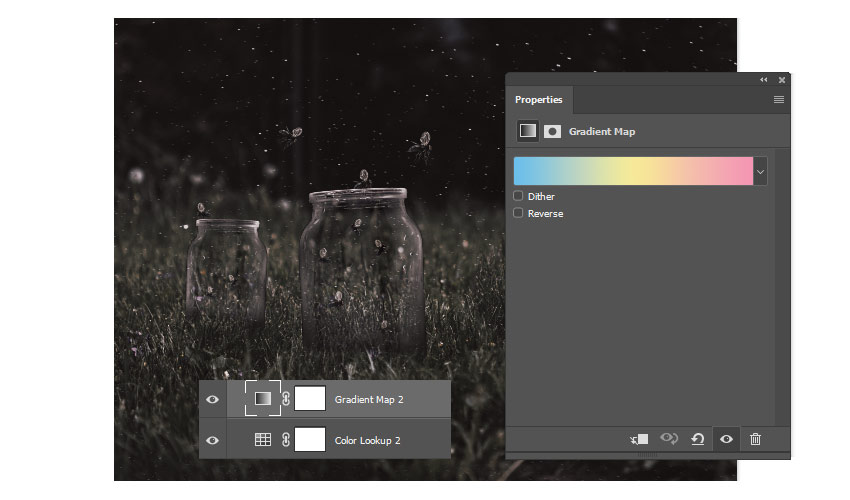Switch to the Properties tab
Screen dimensions: 850x500
click(x=538, y=100)
